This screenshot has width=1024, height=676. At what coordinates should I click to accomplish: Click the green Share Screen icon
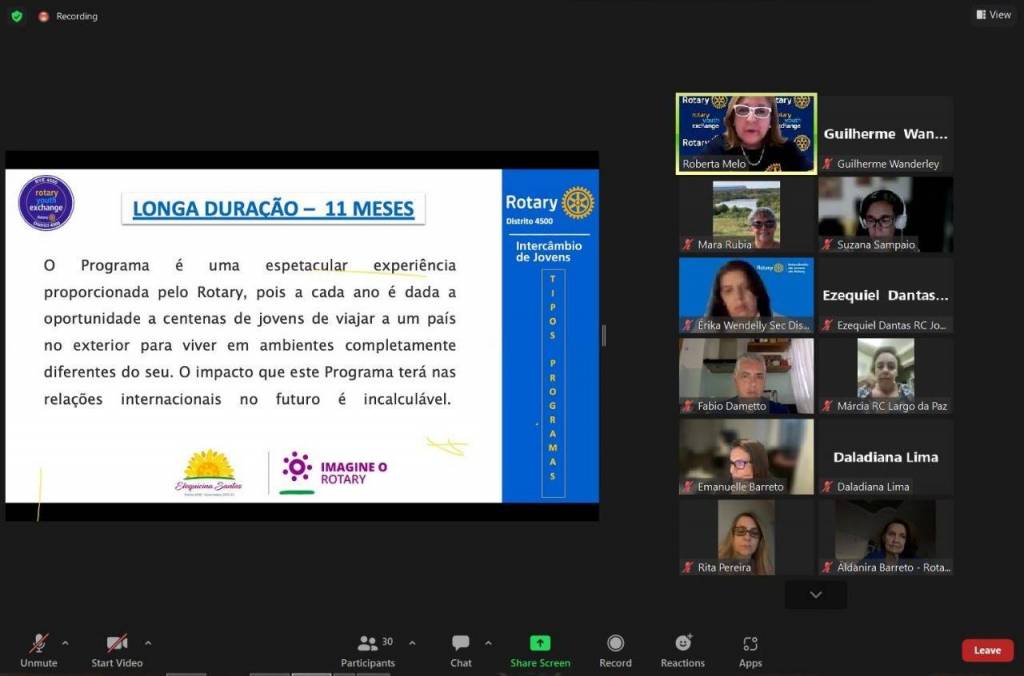point(540,643)
